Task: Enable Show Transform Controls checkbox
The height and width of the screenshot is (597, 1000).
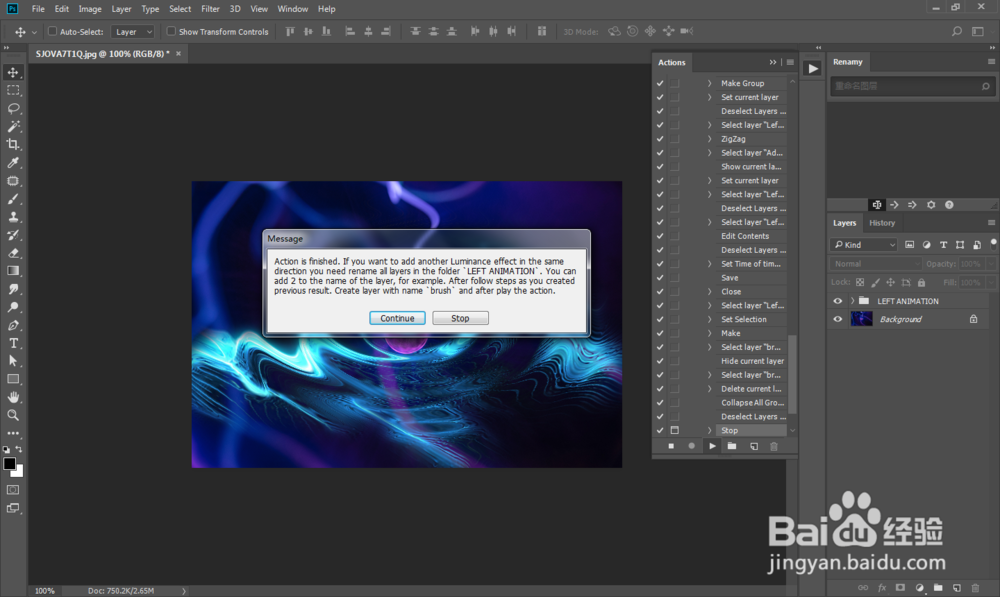Action: [171, 31]
